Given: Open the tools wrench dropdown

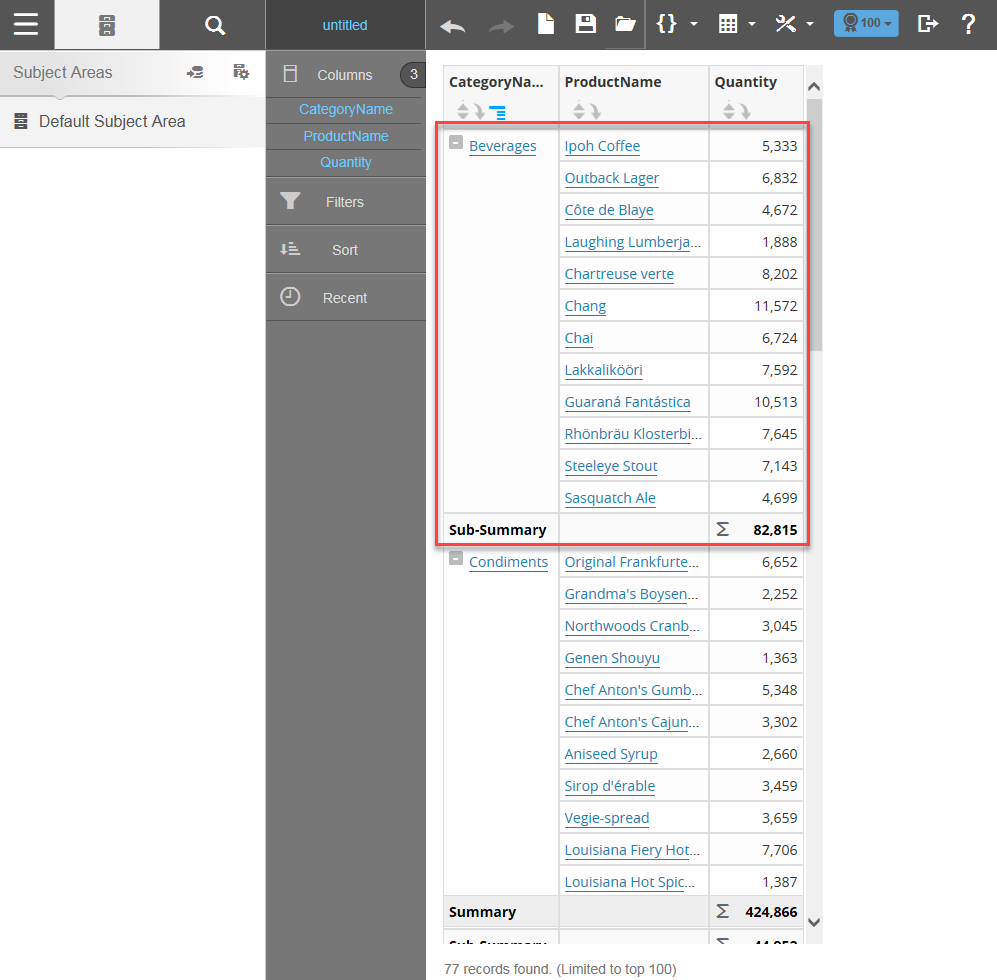Looking at the screenshot, I should [x=794, y=25].
